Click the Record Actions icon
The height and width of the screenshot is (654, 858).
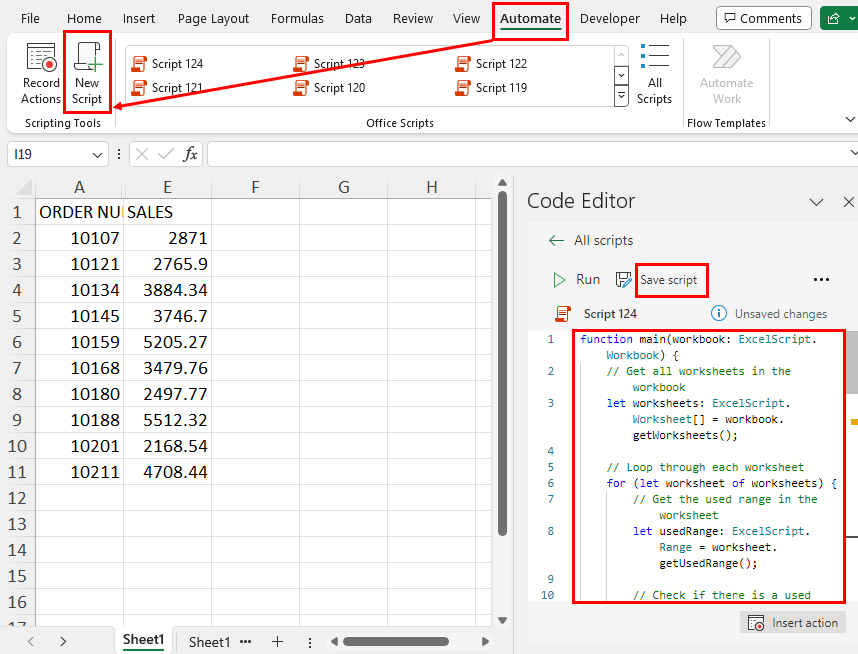[x=42, y=57]
